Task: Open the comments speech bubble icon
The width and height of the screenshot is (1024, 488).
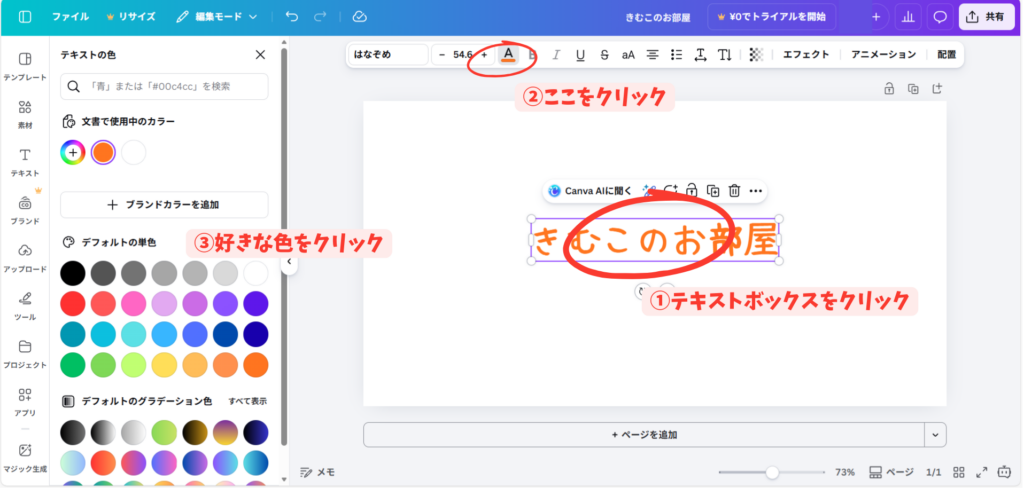Action: (940, 17)
